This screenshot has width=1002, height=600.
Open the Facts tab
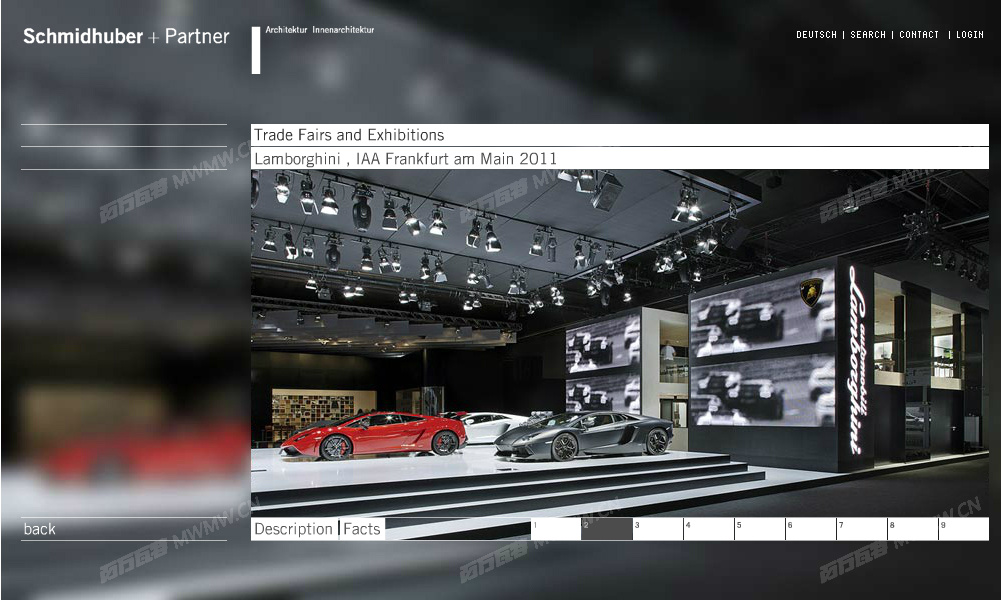pos(362,529)
